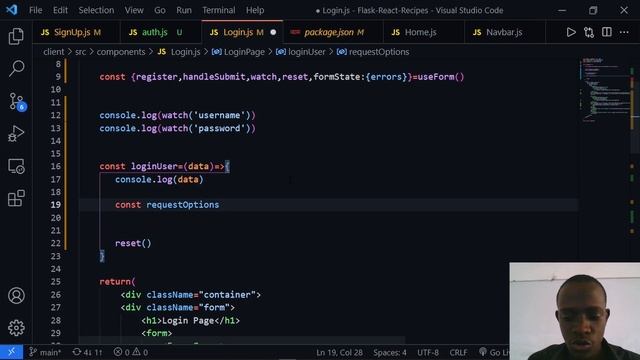Change file encoding UTF-8
The height and width of the screenshot is (360, 640).
(428, 352)
